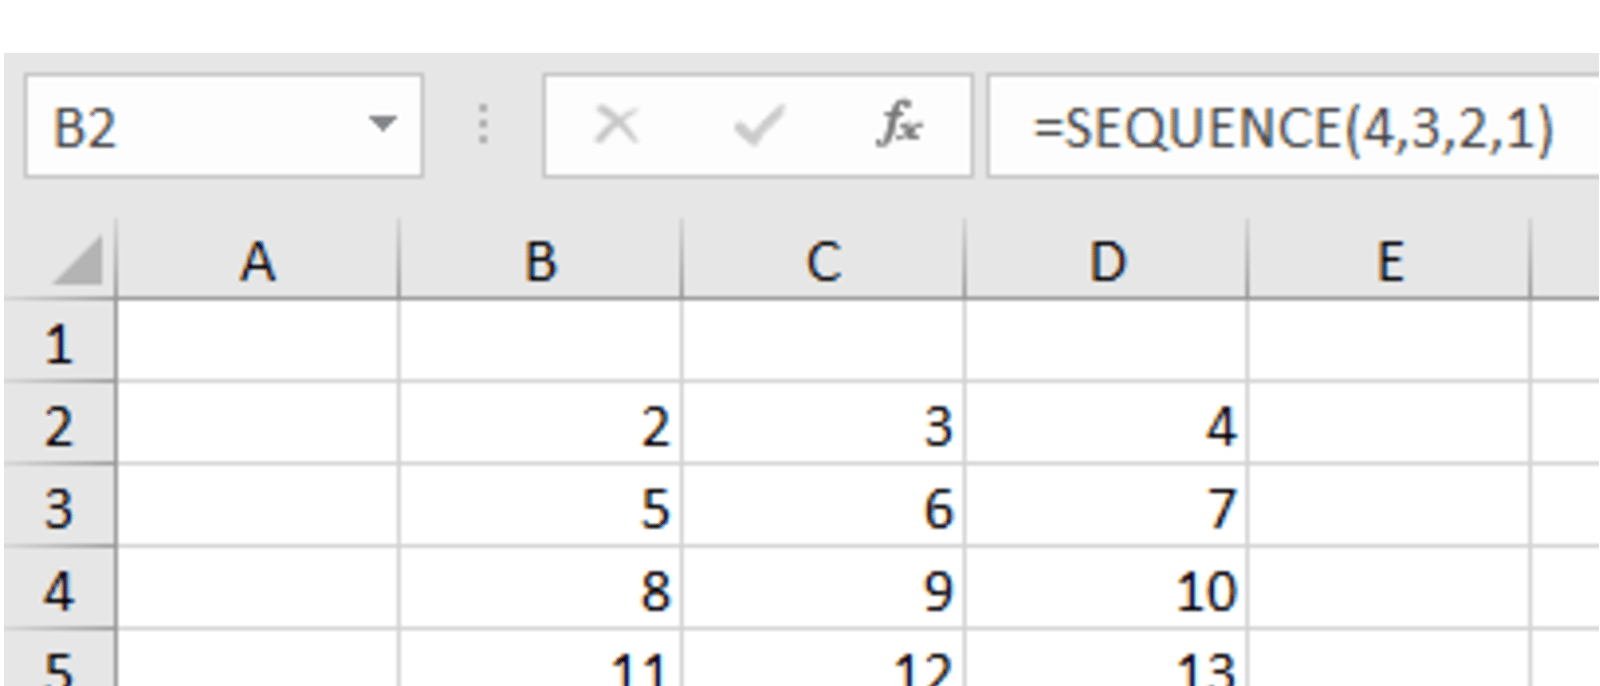This screenshot has width=1600, height=686.
Task: Click cell C3 containing 6
Action: (x=823, y=507)
